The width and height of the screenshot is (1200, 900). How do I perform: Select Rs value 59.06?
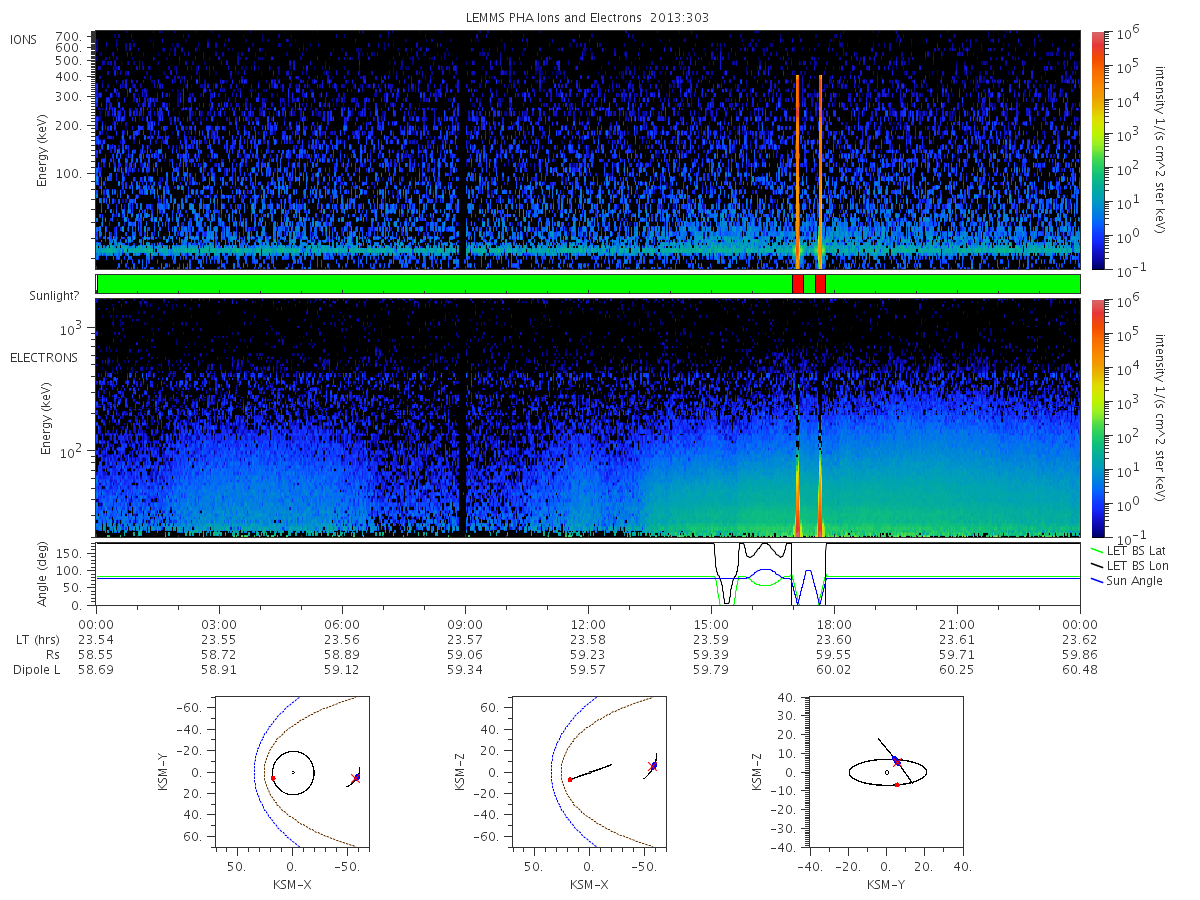point(465,655)
